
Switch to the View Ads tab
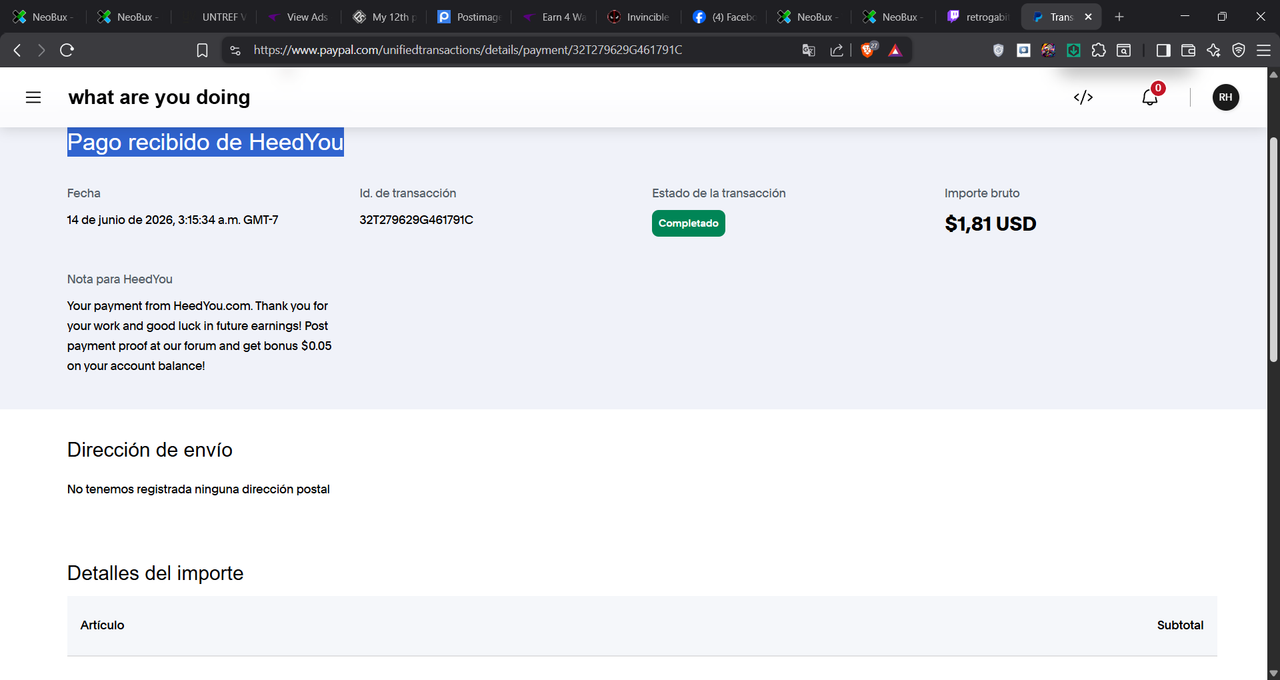299,17
